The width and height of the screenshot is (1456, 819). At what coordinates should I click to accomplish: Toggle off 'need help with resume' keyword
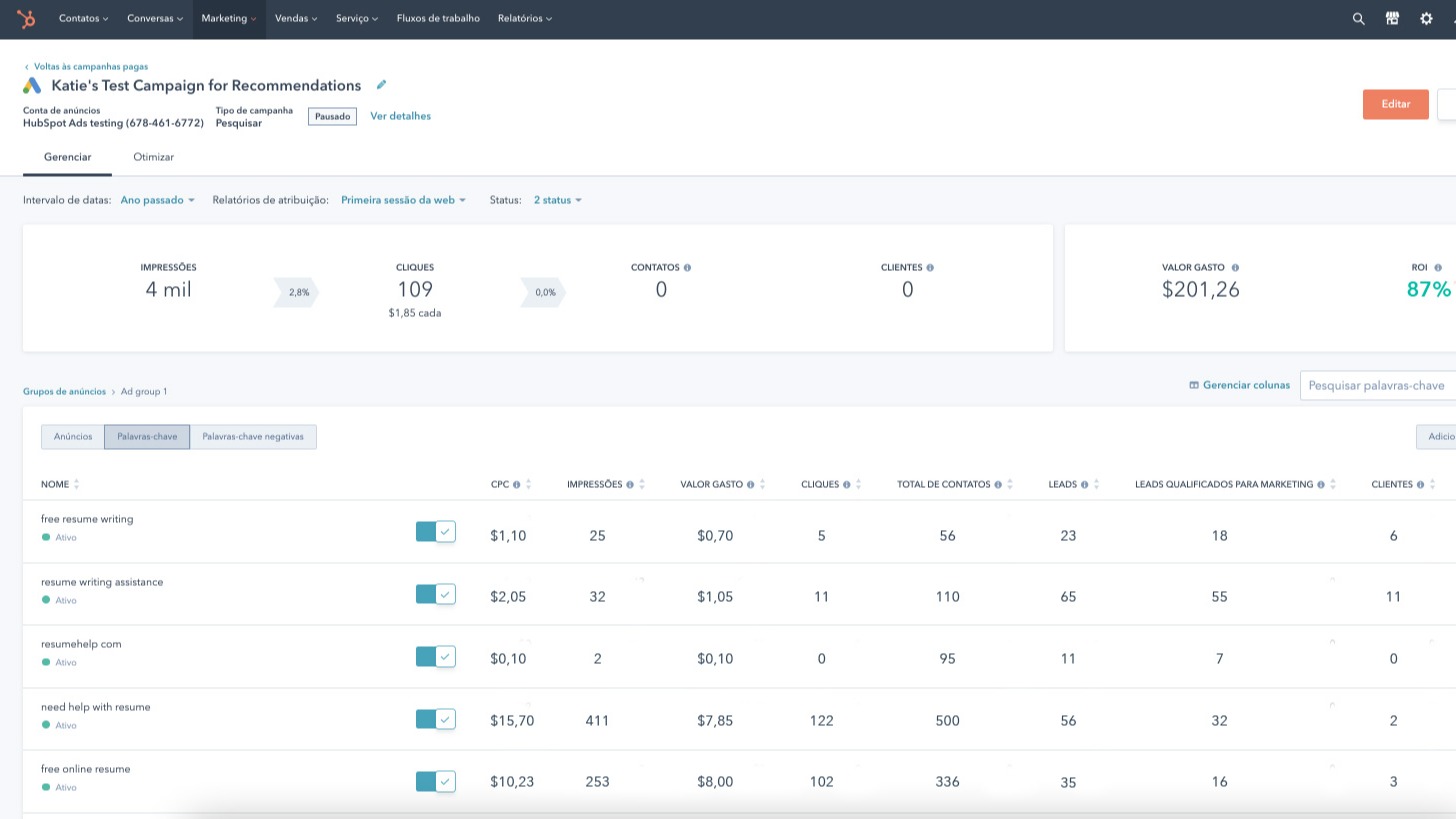[x=436, y=719]
